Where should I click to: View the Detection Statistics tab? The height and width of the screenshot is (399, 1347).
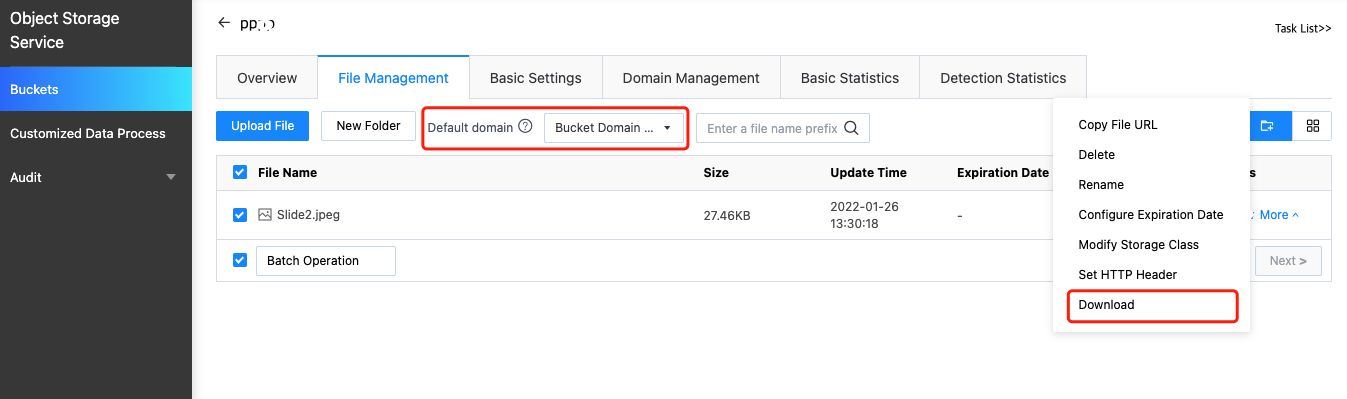1003,78
